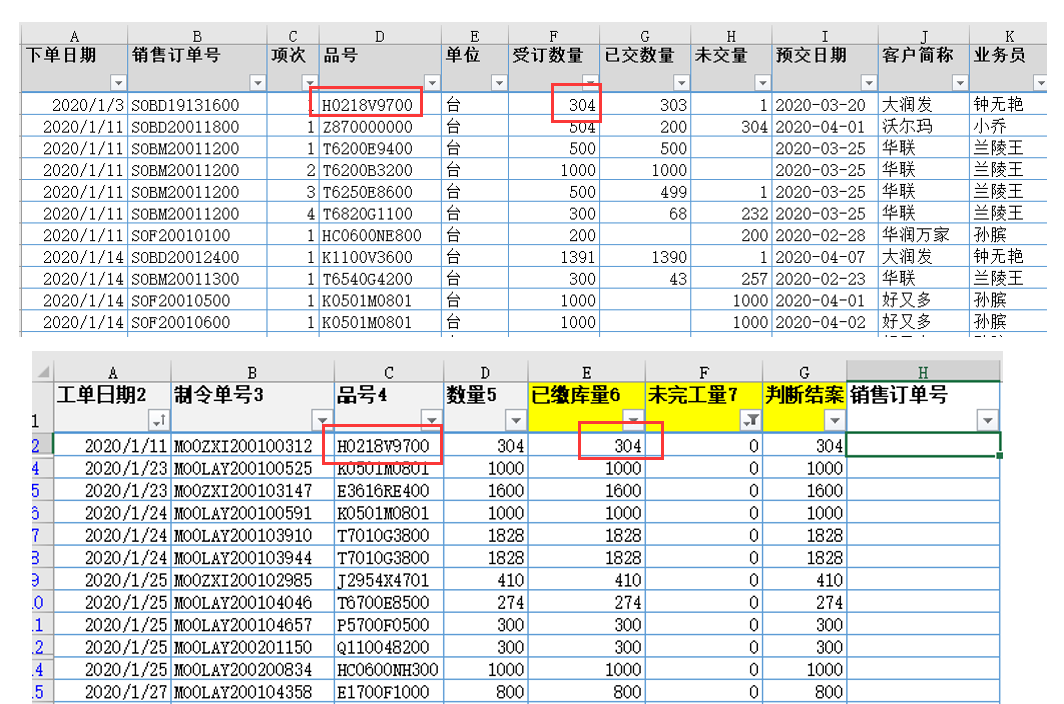Select cell E3616RE400

[x=389, y=490]
